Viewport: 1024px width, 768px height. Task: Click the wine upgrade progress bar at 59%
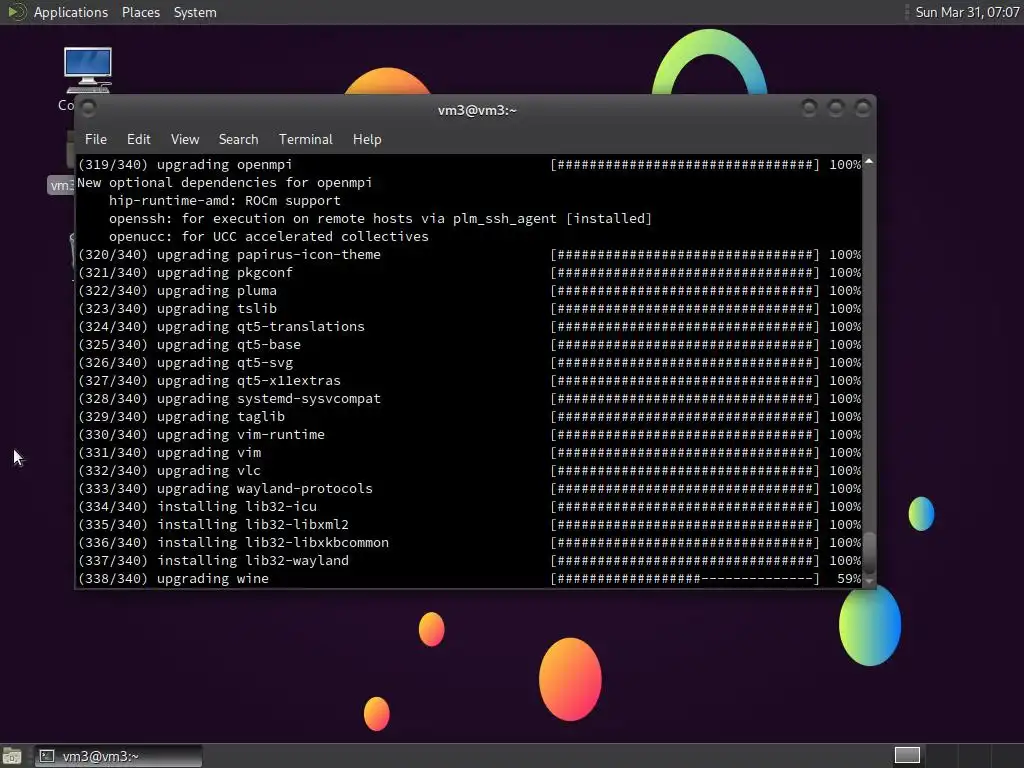684,579
